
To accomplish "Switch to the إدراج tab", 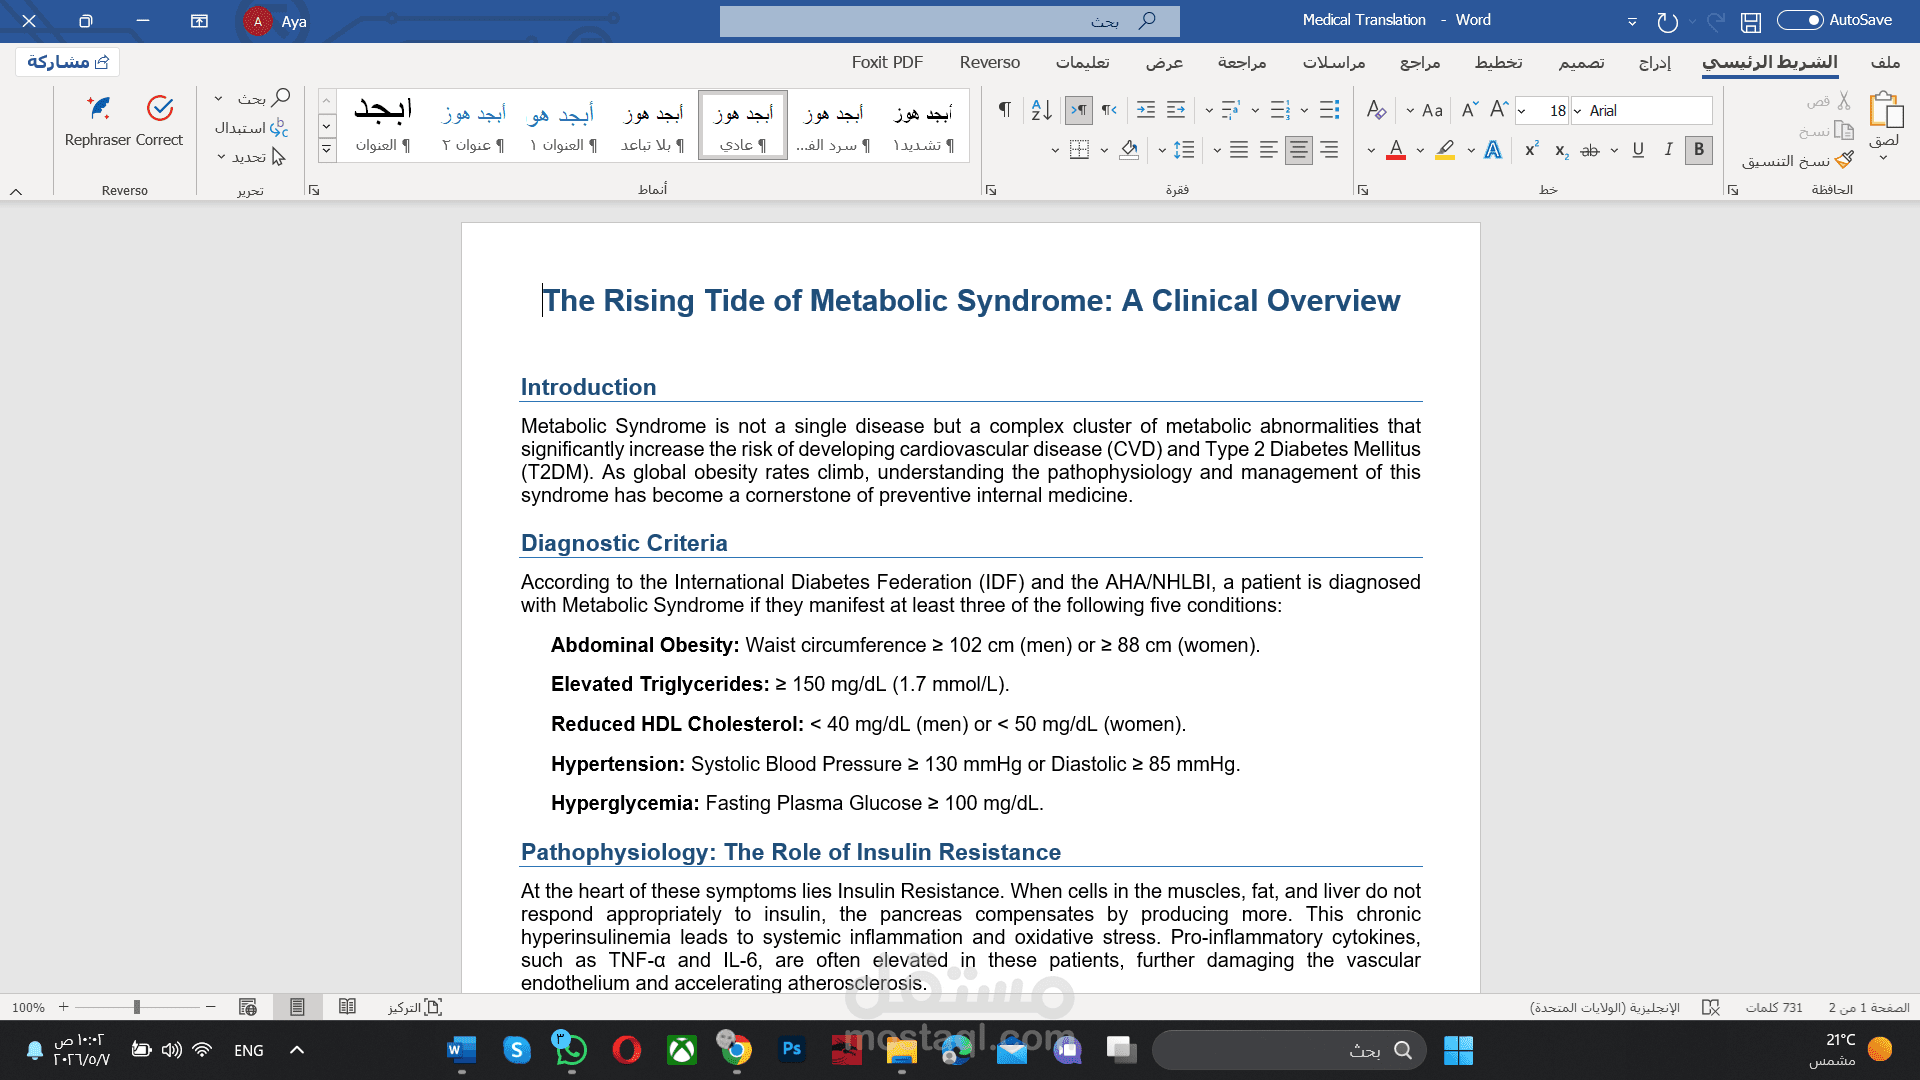I will 1655,62.
